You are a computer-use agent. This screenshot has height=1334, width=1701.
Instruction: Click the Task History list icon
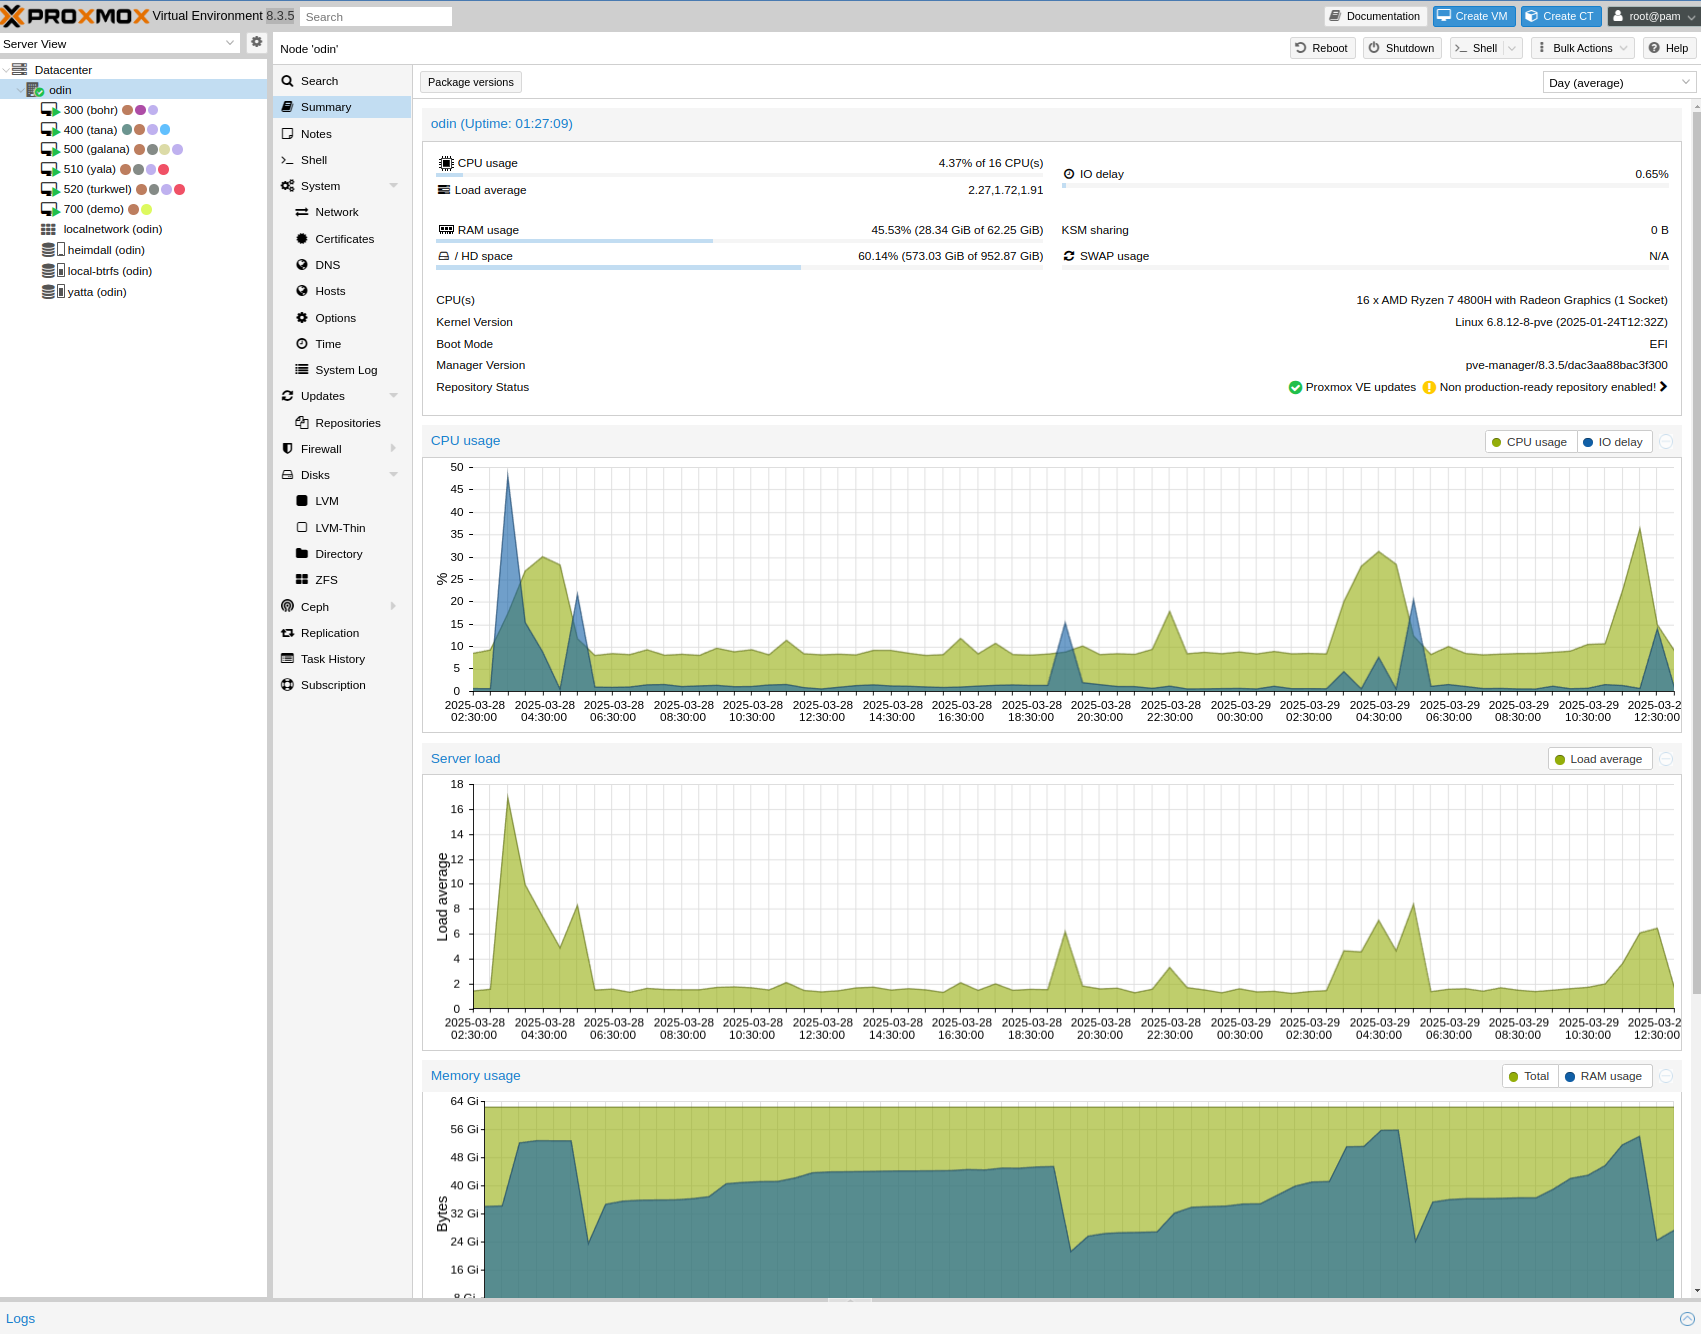[x=288, y=659]
